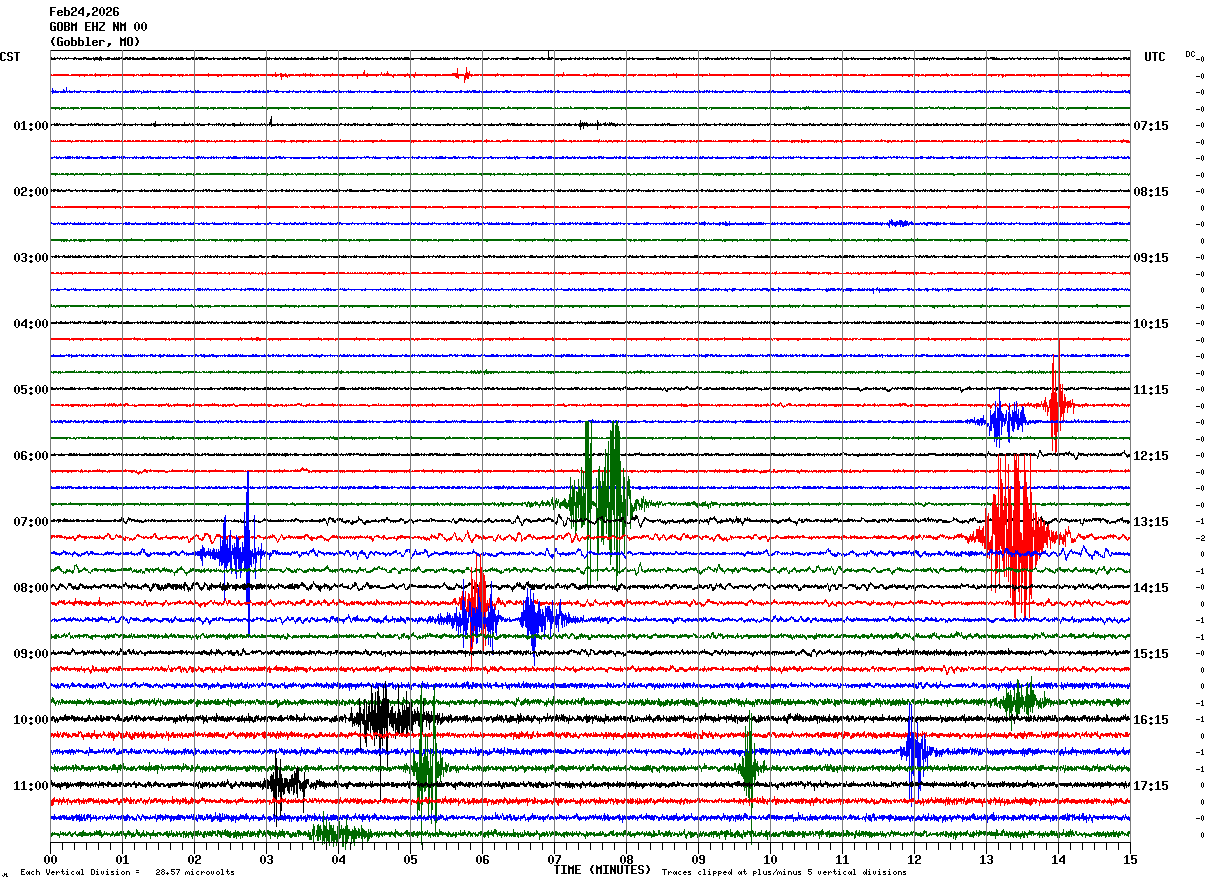1210x886 pixels.
Task: Click the 08:15 UTC time label
Action: [x=1151, y=192]
